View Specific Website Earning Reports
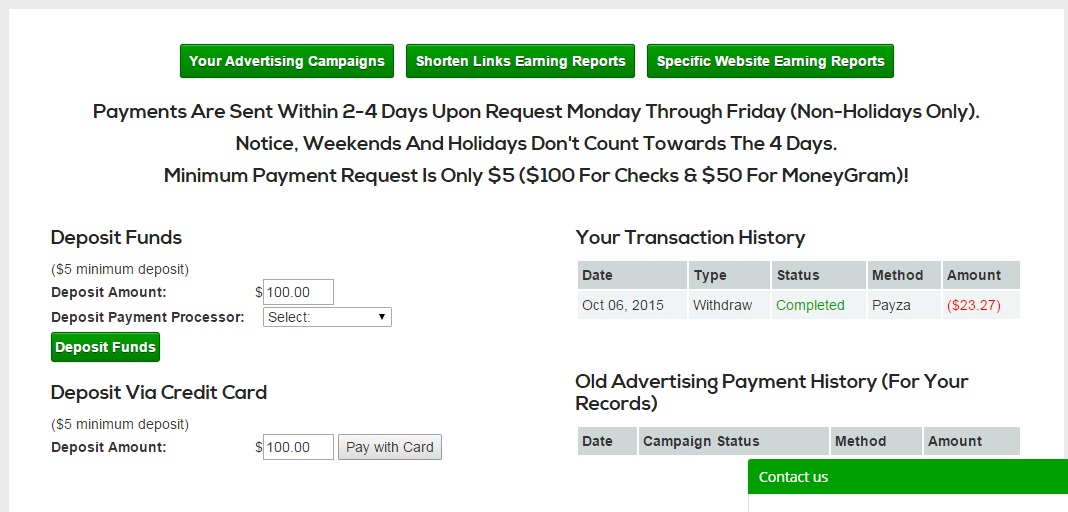Viewport: 1068px width, 512px height. click(770, 61)
